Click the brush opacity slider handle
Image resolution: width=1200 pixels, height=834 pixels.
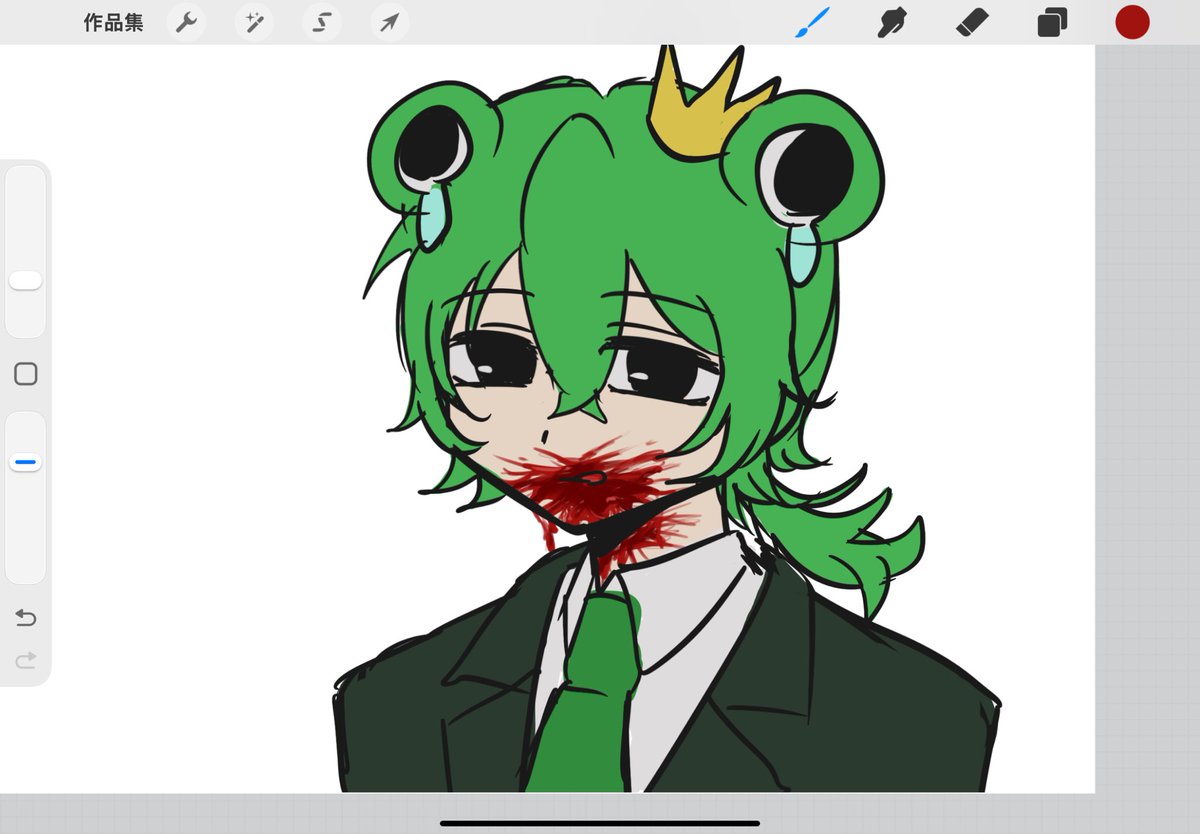[x=26, y=462]
